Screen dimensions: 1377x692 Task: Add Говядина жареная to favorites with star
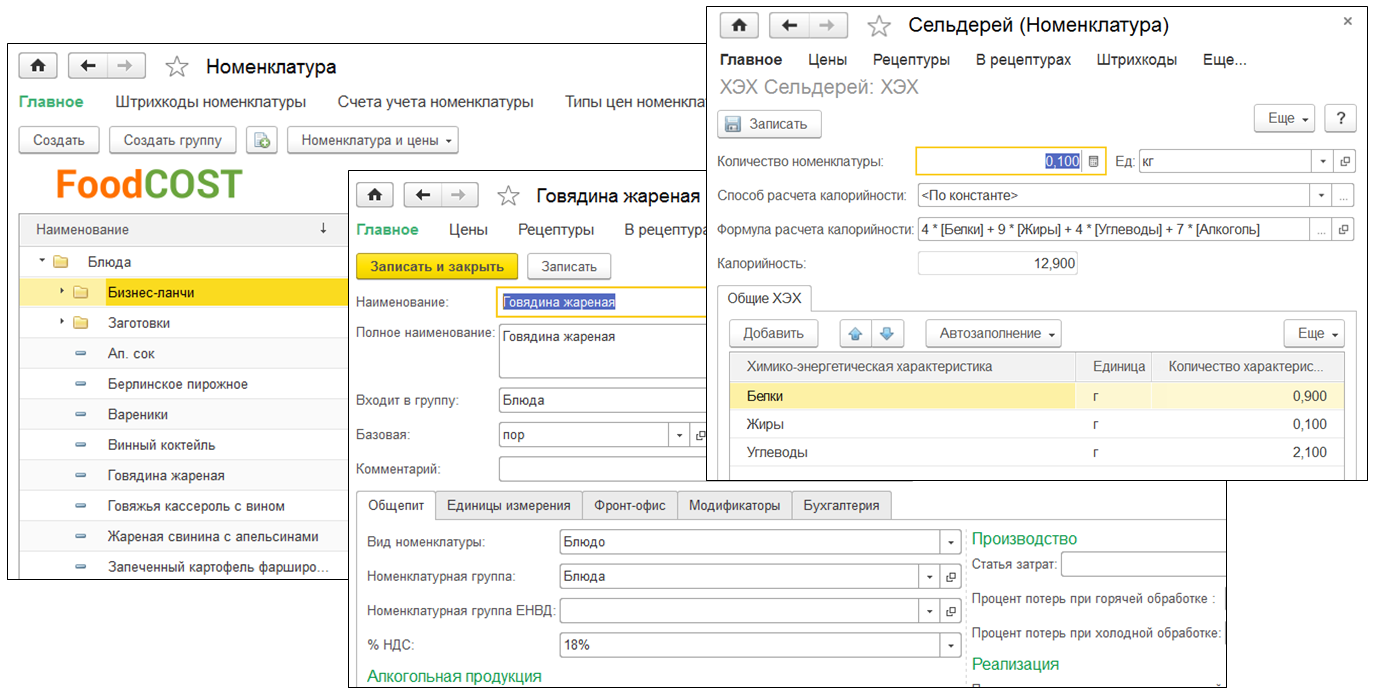pos(508,196)
